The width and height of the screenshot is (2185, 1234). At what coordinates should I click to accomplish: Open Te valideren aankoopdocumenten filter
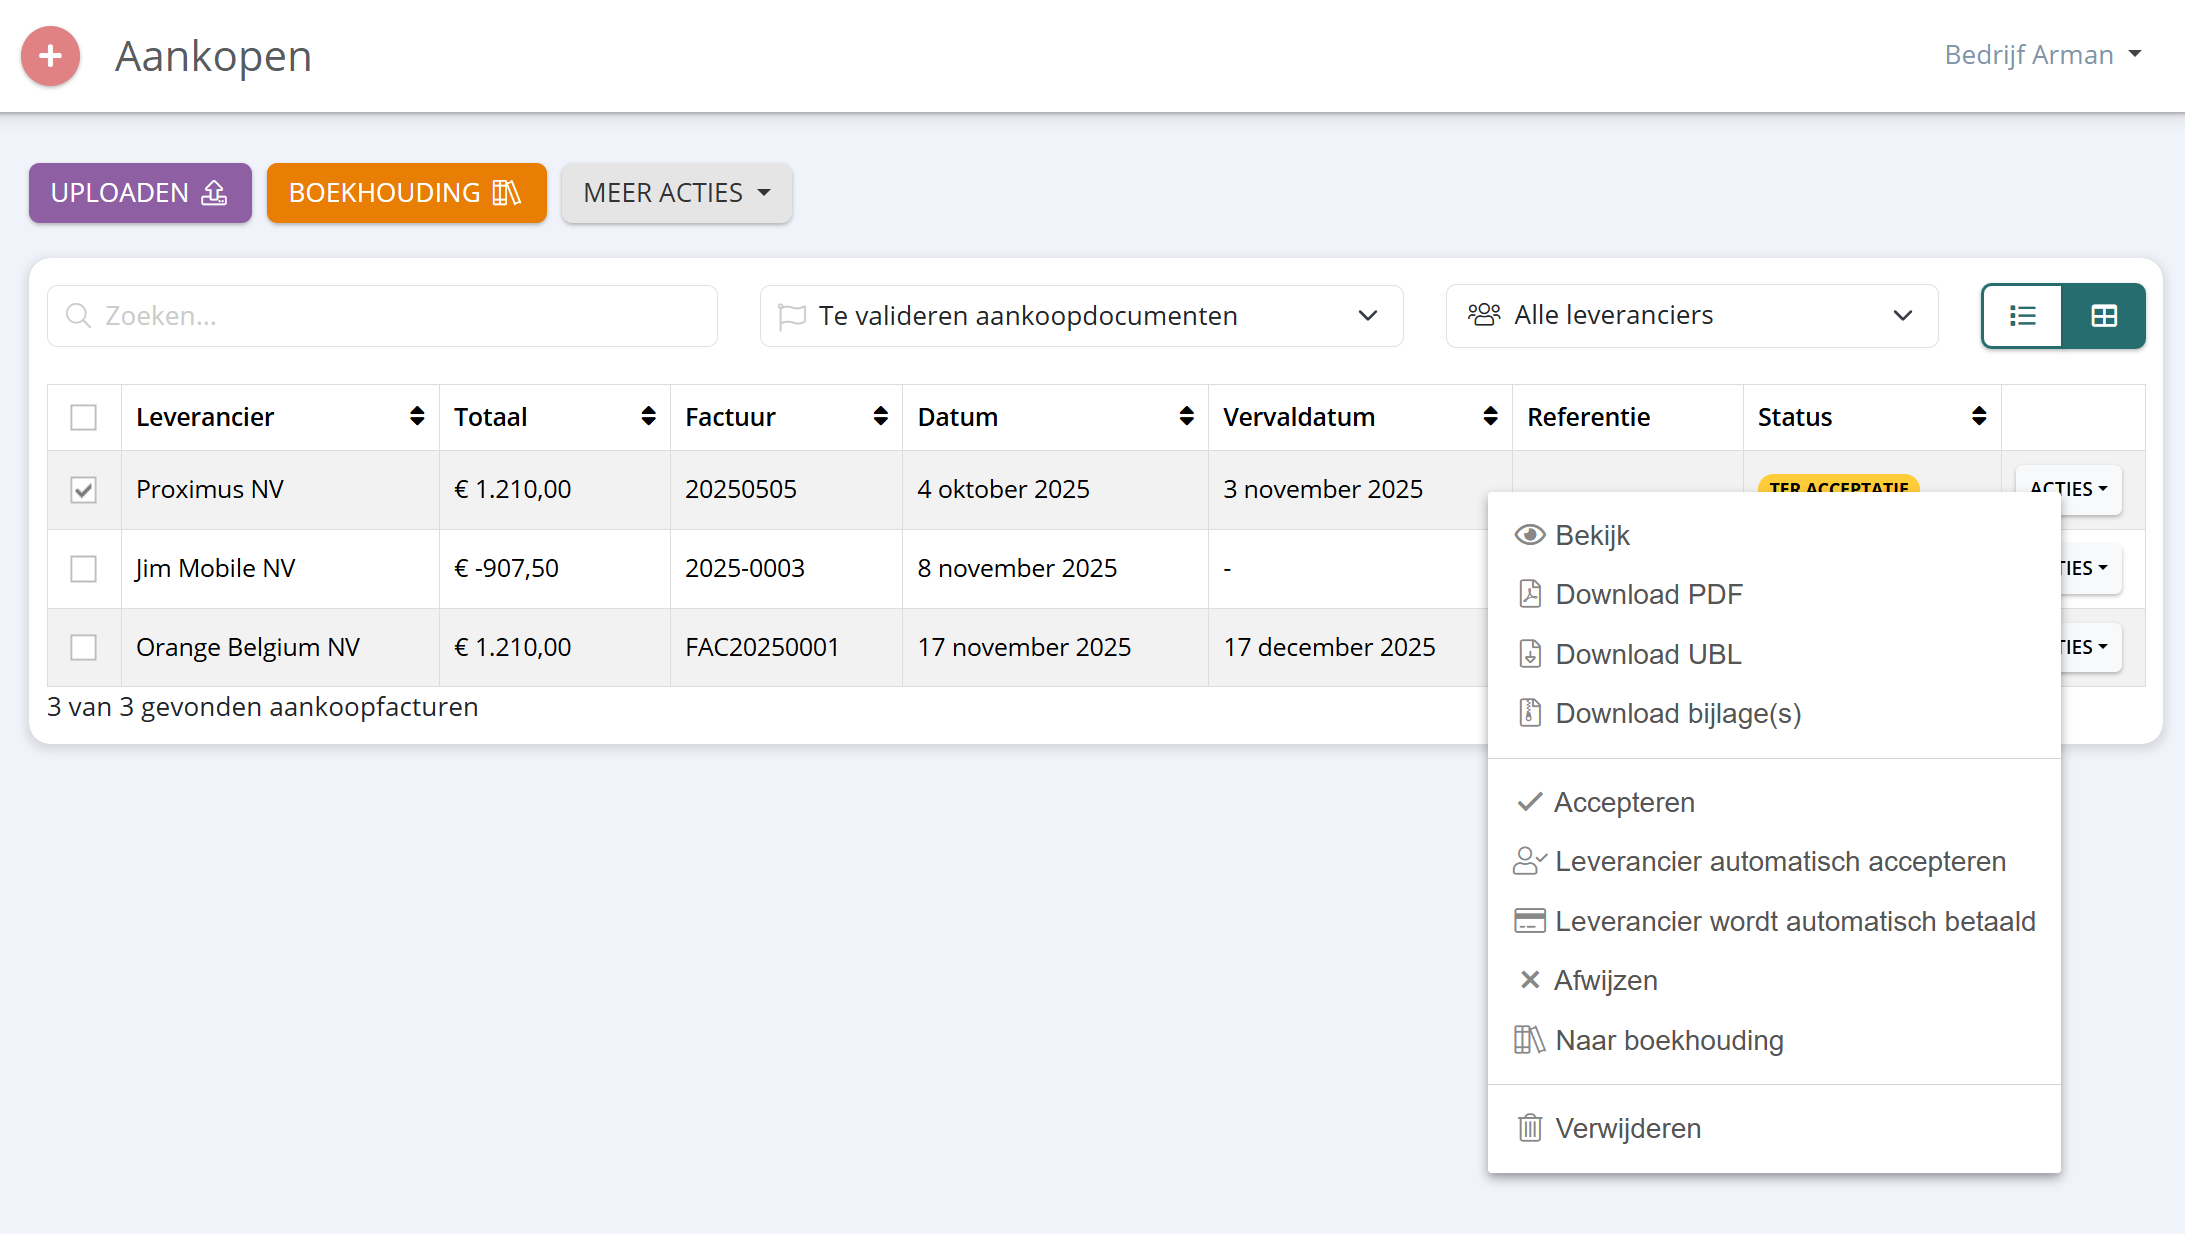click(x=1081, y=316)
